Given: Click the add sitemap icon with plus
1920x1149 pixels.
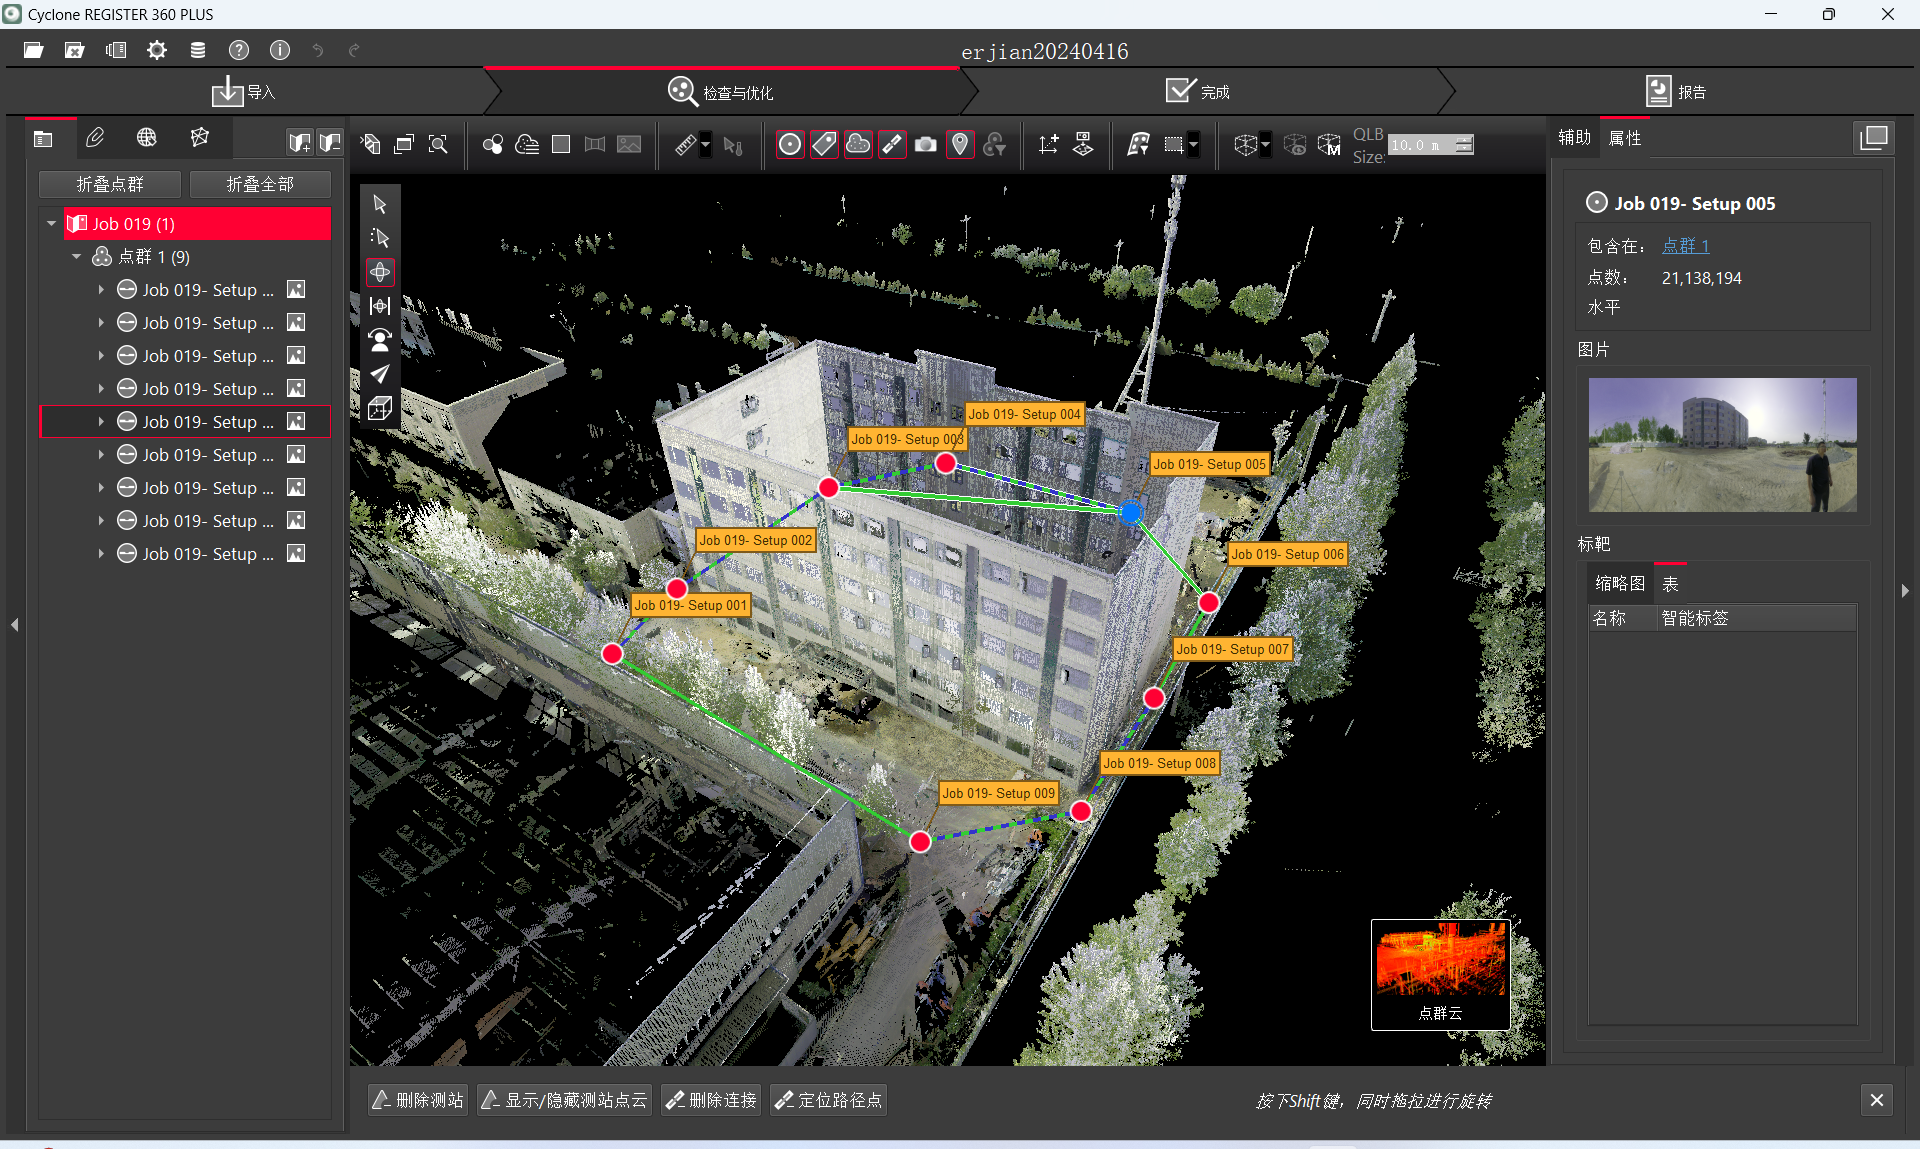Looking at the screenshot, I should click(x=299, y=143).
